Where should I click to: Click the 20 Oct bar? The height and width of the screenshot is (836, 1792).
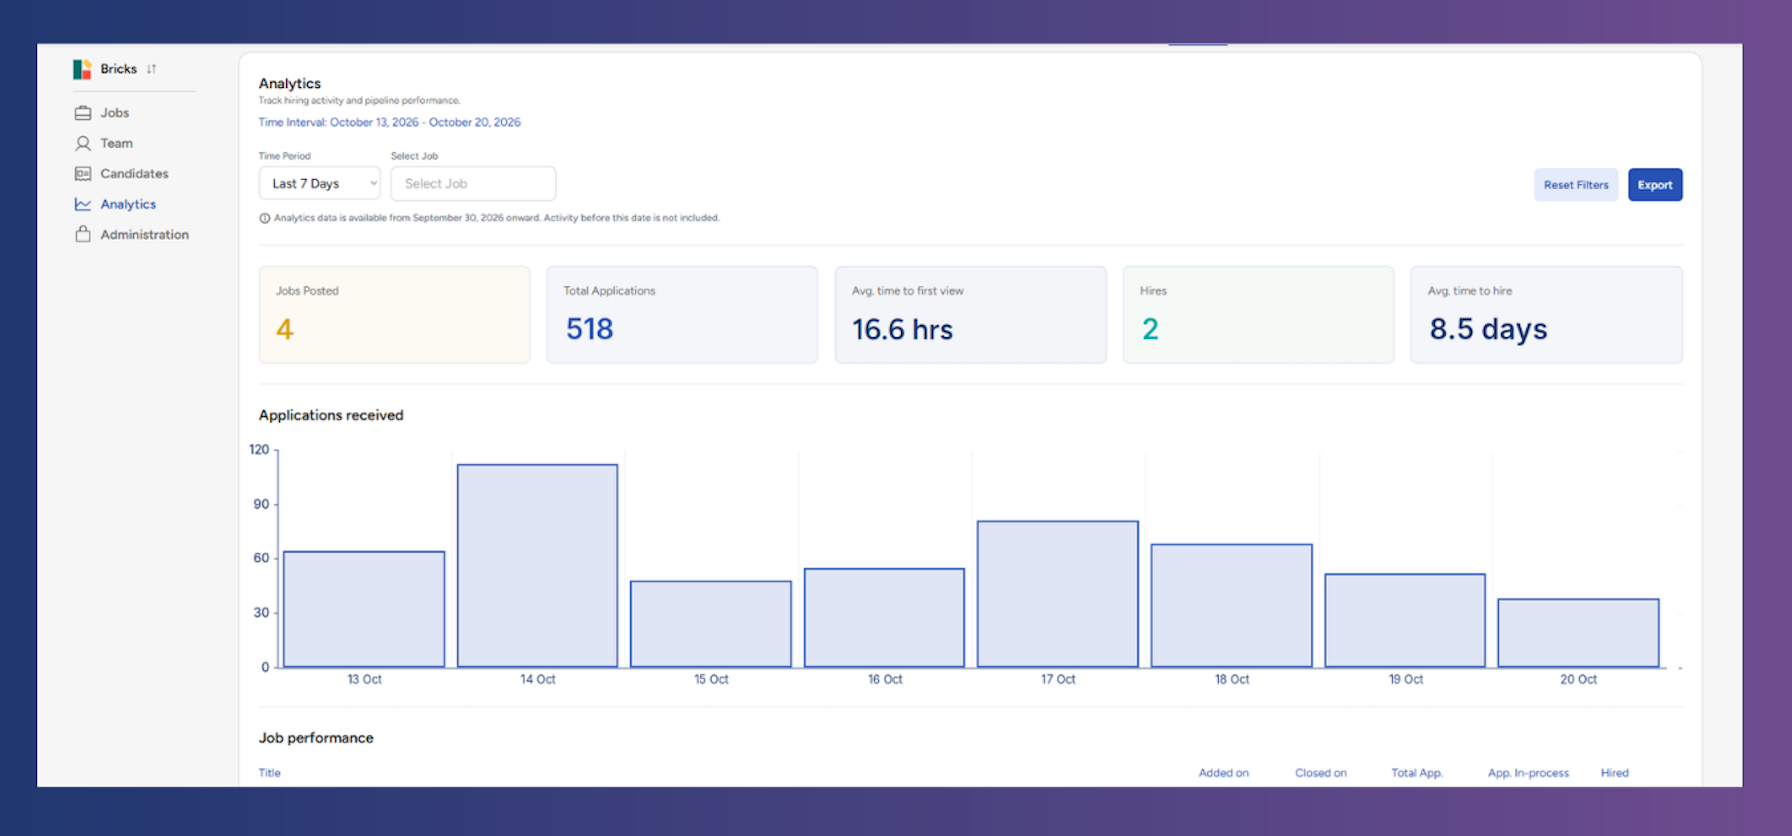coord(1579,633)
